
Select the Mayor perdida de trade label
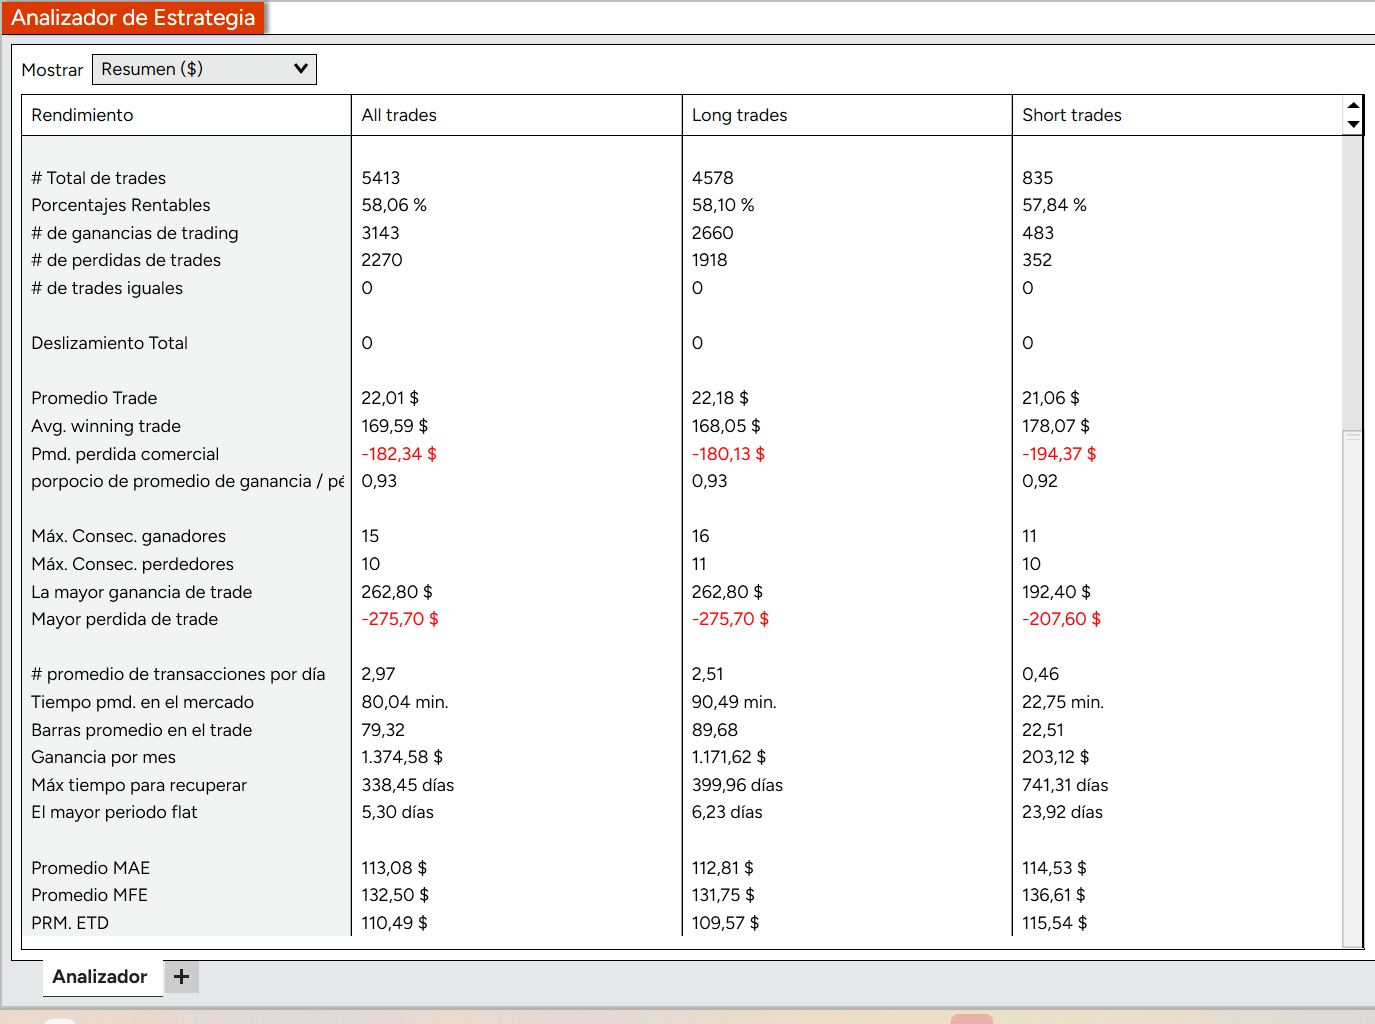tap(124, 619)
